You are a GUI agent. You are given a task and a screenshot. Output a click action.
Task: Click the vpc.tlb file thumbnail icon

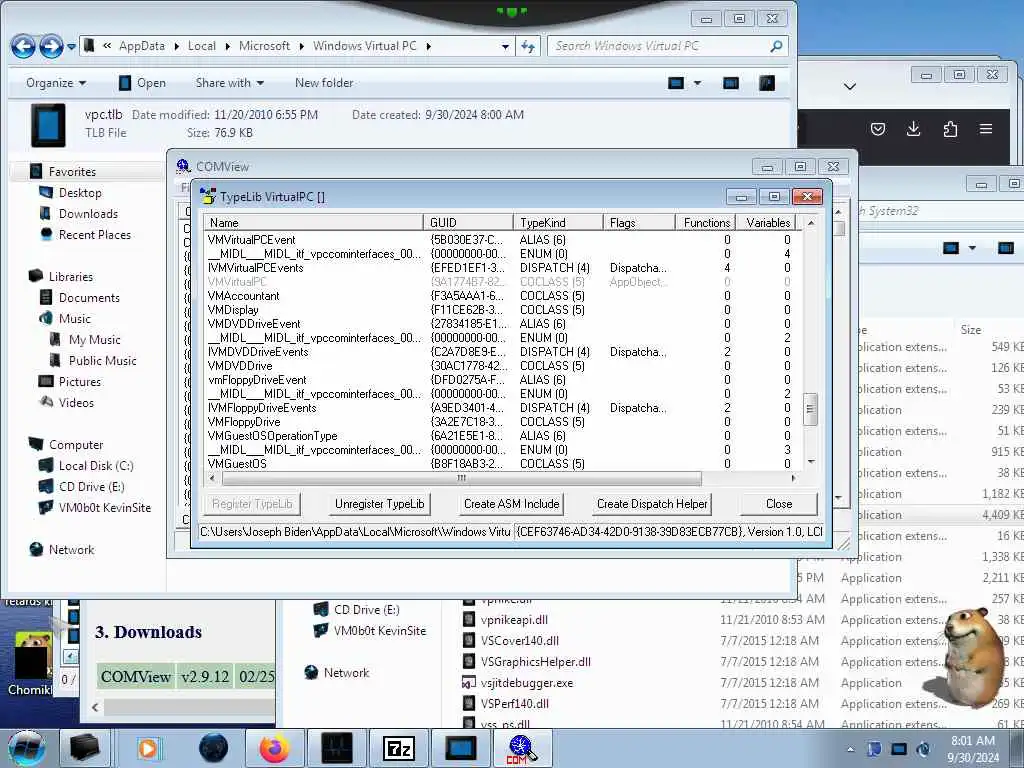(48, 125)
